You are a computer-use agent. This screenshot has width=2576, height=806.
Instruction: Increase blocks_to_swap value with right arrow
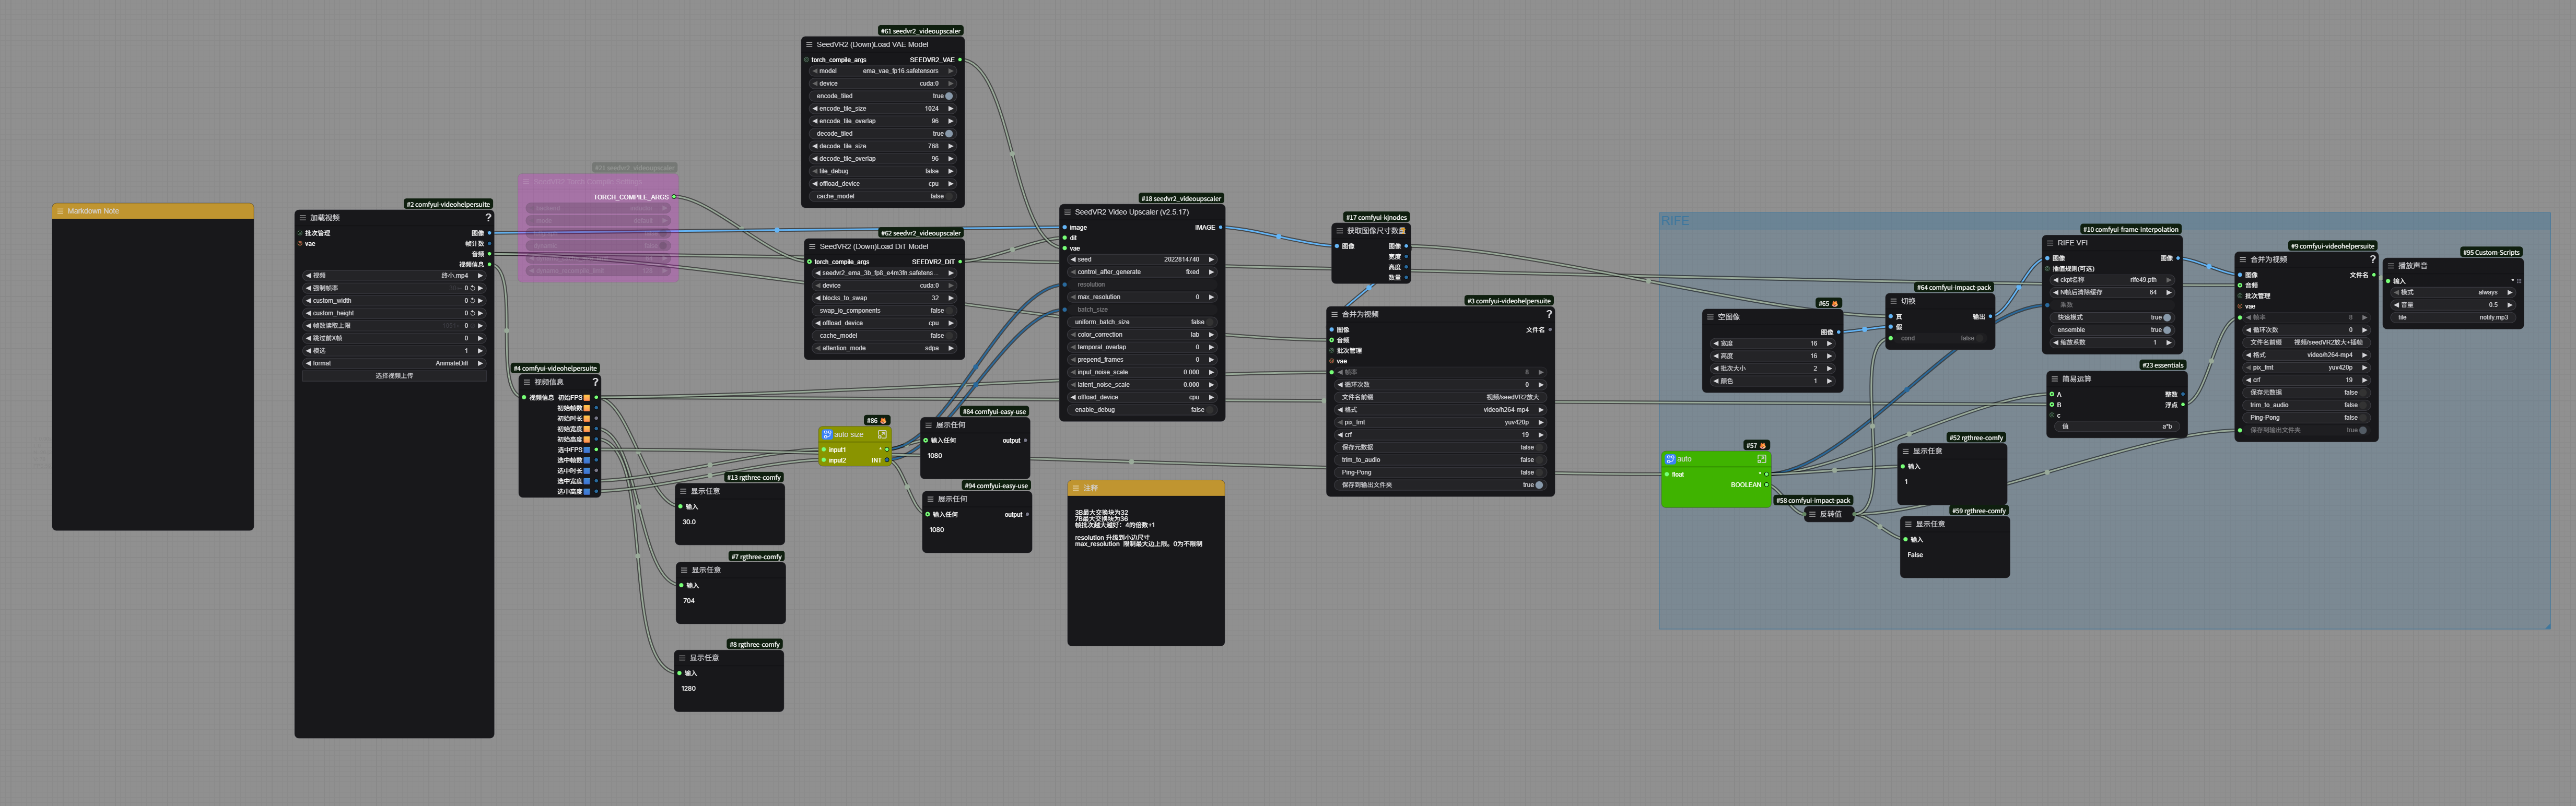click(x=951, y=298)
